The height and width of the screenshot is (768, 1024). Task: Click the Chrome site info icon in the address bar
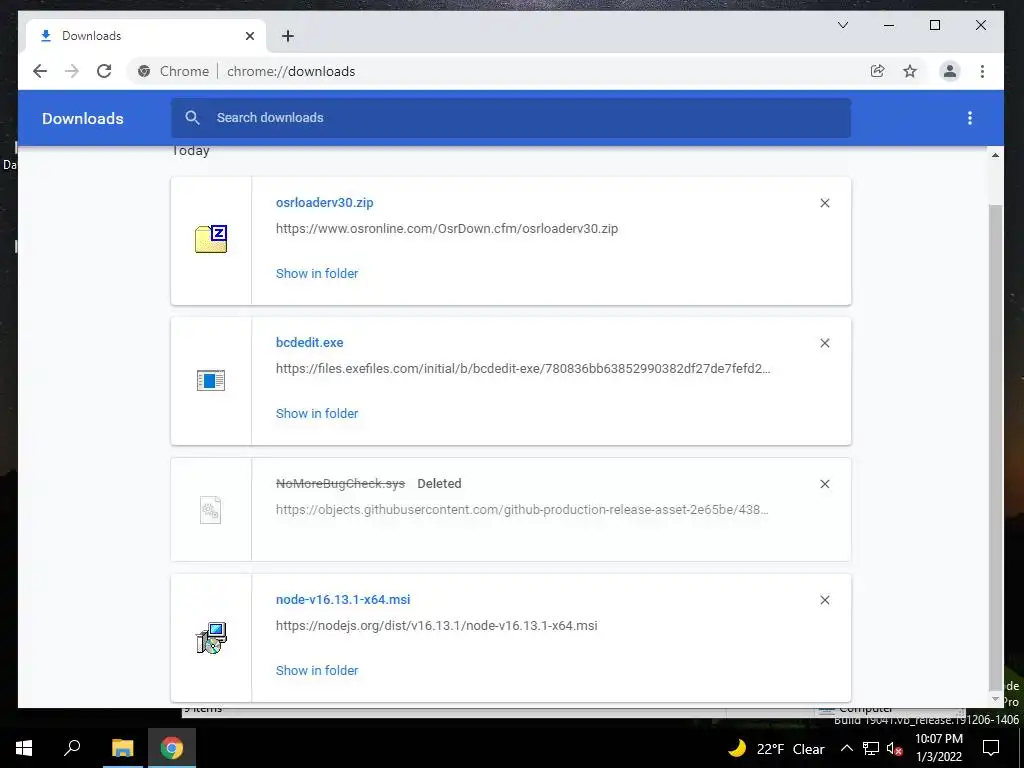pos(144,71)
